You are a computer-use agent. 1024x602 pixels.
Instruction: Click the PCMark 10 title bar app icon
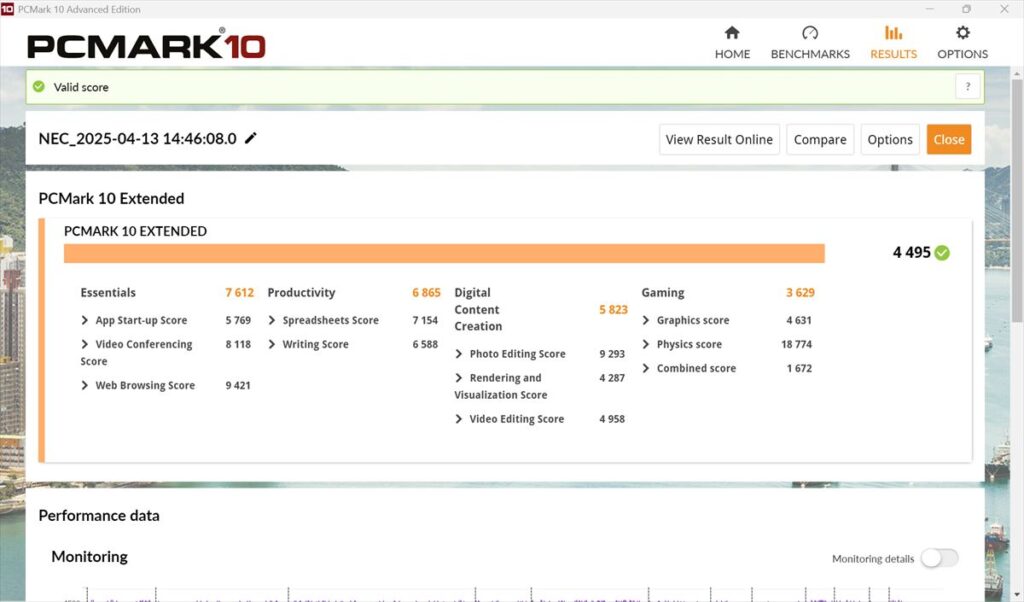[7, 9]
